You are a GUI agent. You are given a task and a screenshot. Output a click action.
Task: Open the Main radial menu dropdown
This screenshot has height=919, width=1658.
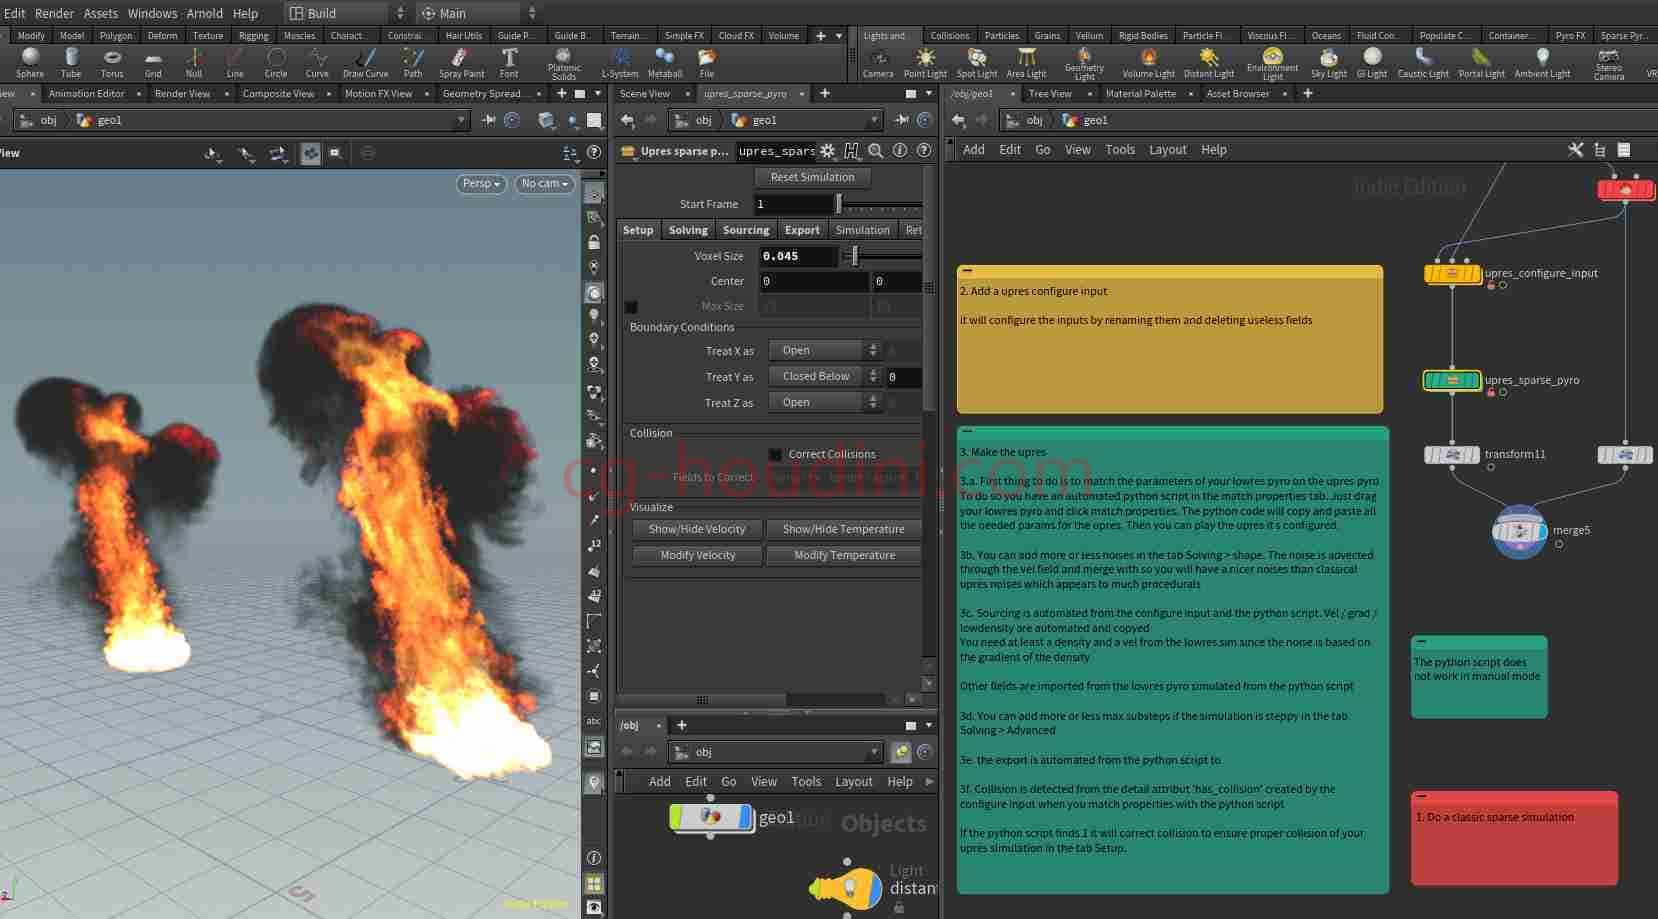tap(478, 13)
